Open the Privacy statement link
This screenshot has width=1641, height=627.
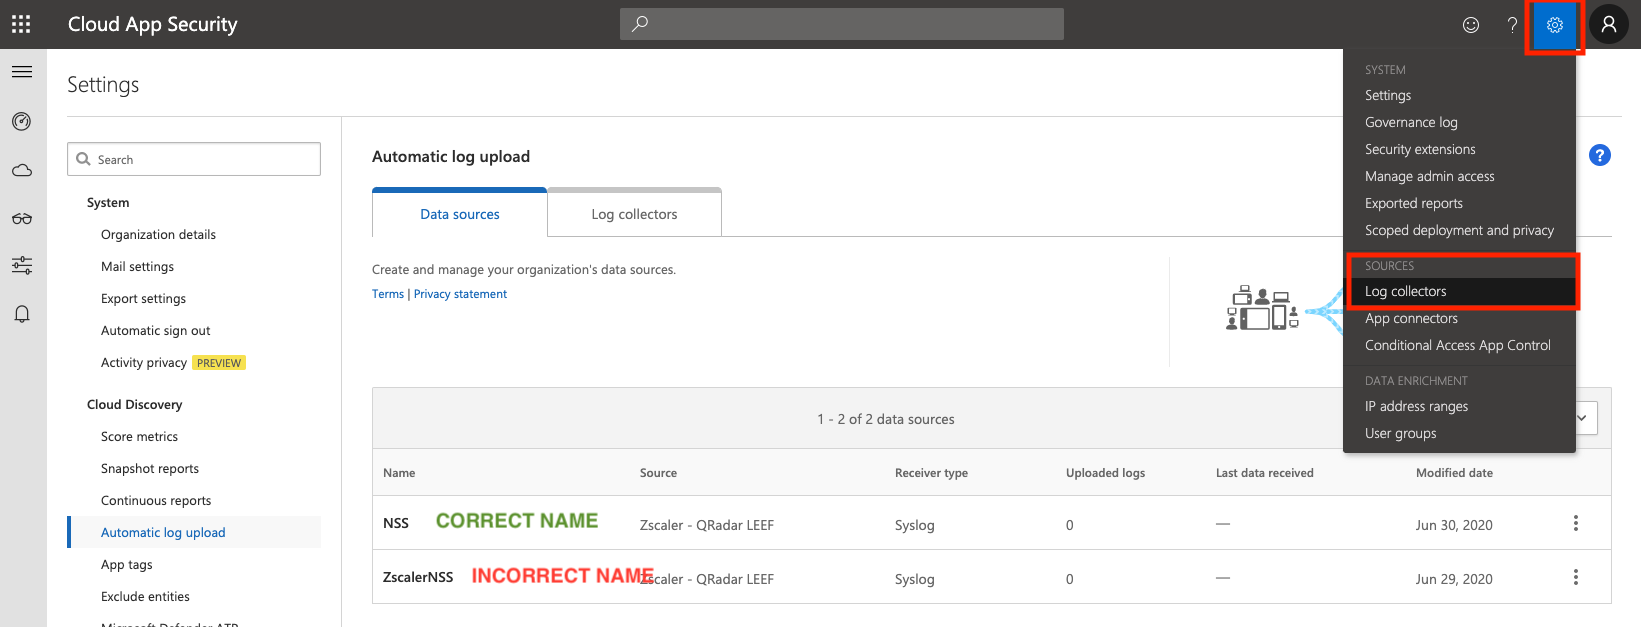coord(460,294)
